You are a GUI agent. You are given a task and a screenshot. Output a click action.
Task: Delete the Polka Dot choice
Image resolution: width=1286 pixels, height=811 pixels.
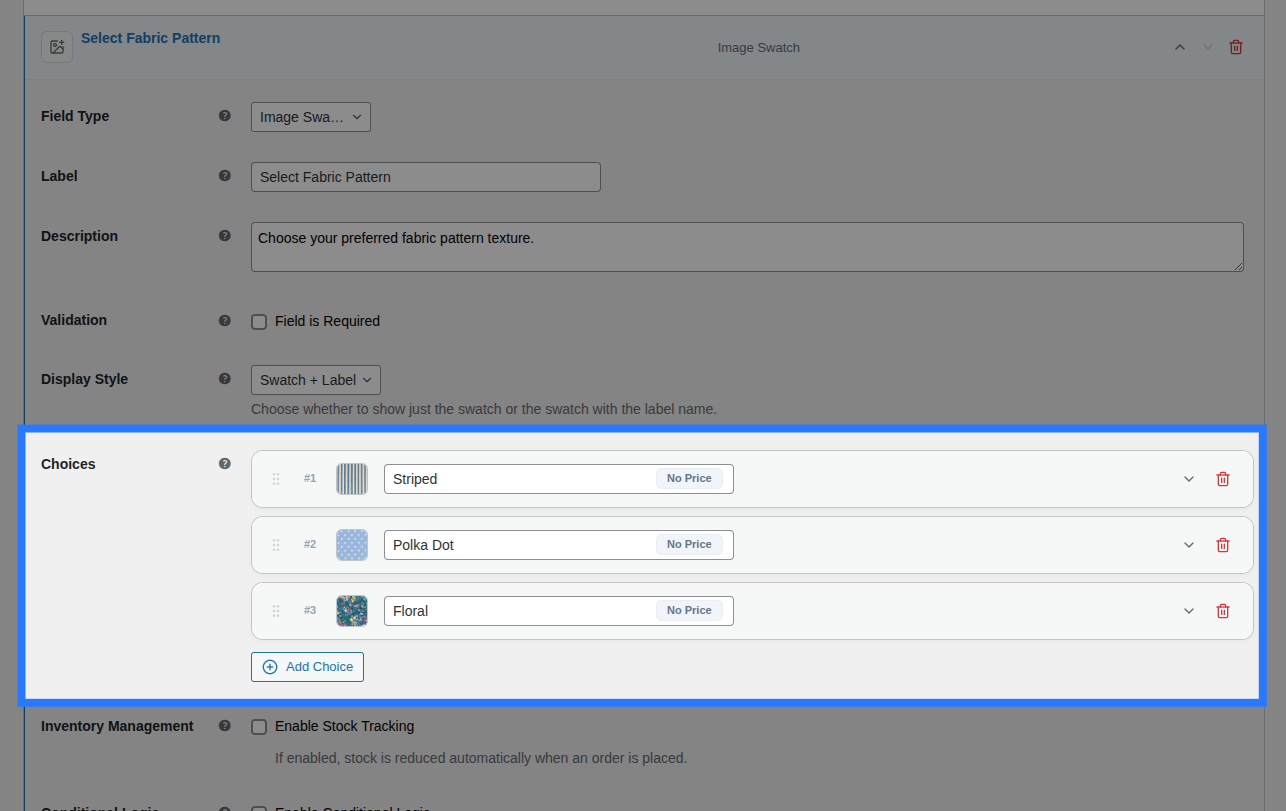click(1222, 545)
